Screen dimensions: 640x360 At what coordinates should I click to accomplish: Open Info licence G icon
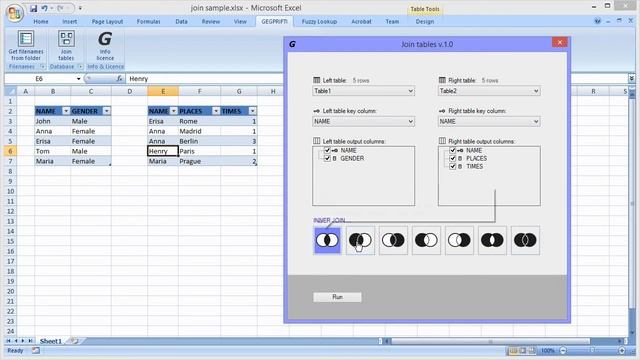[x=105, y=46]
